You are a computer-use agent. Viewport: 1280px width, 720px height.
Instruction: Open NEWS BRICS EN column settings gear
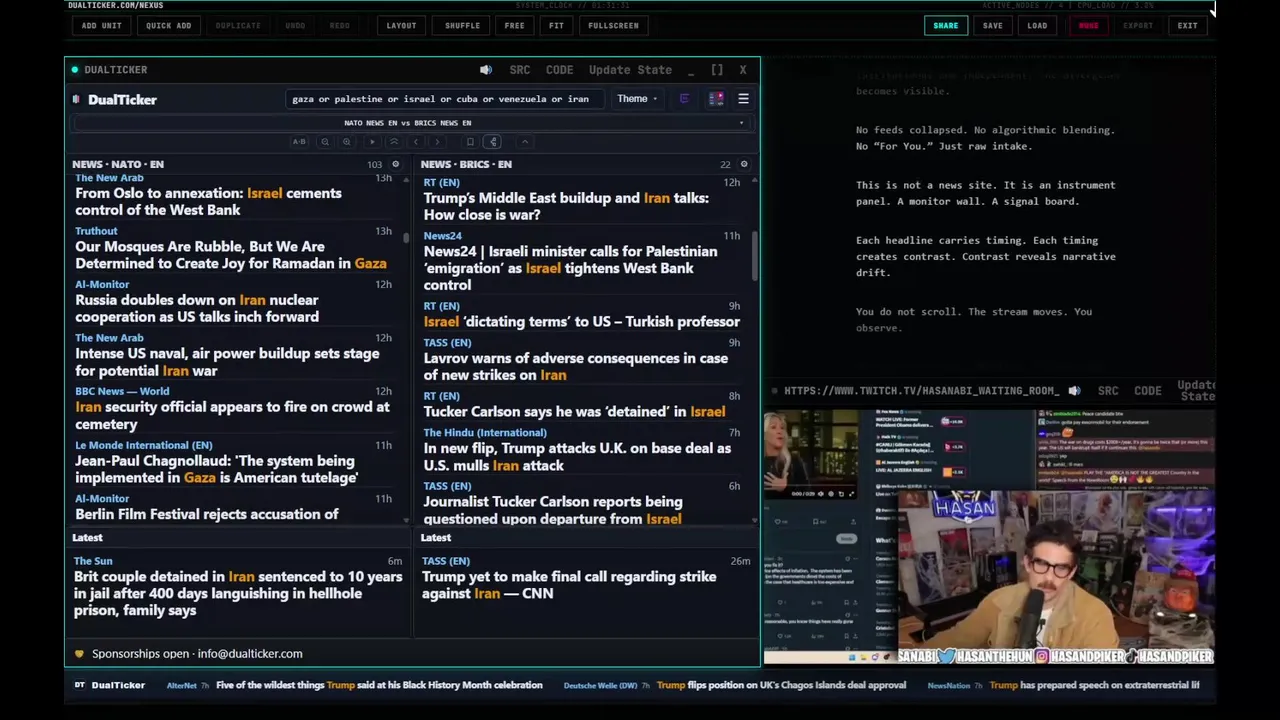(743, 164)
